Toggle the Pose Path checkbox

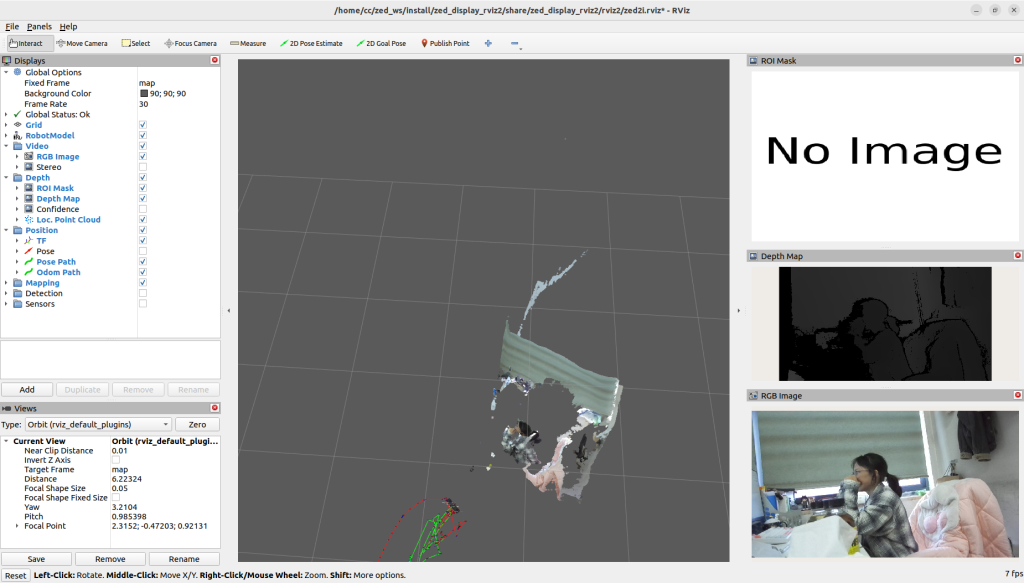coord(143,262)
